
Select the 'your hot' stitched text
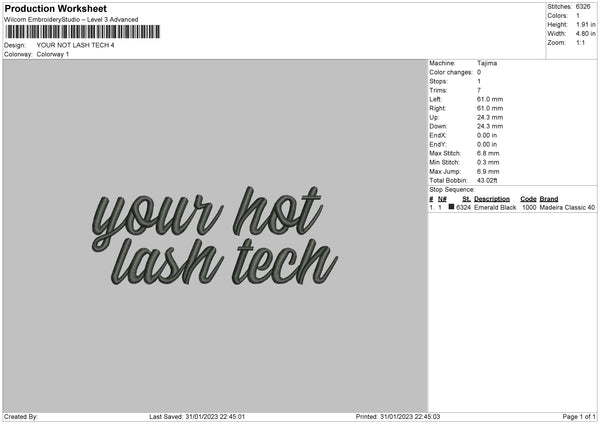tap(208, 207)
